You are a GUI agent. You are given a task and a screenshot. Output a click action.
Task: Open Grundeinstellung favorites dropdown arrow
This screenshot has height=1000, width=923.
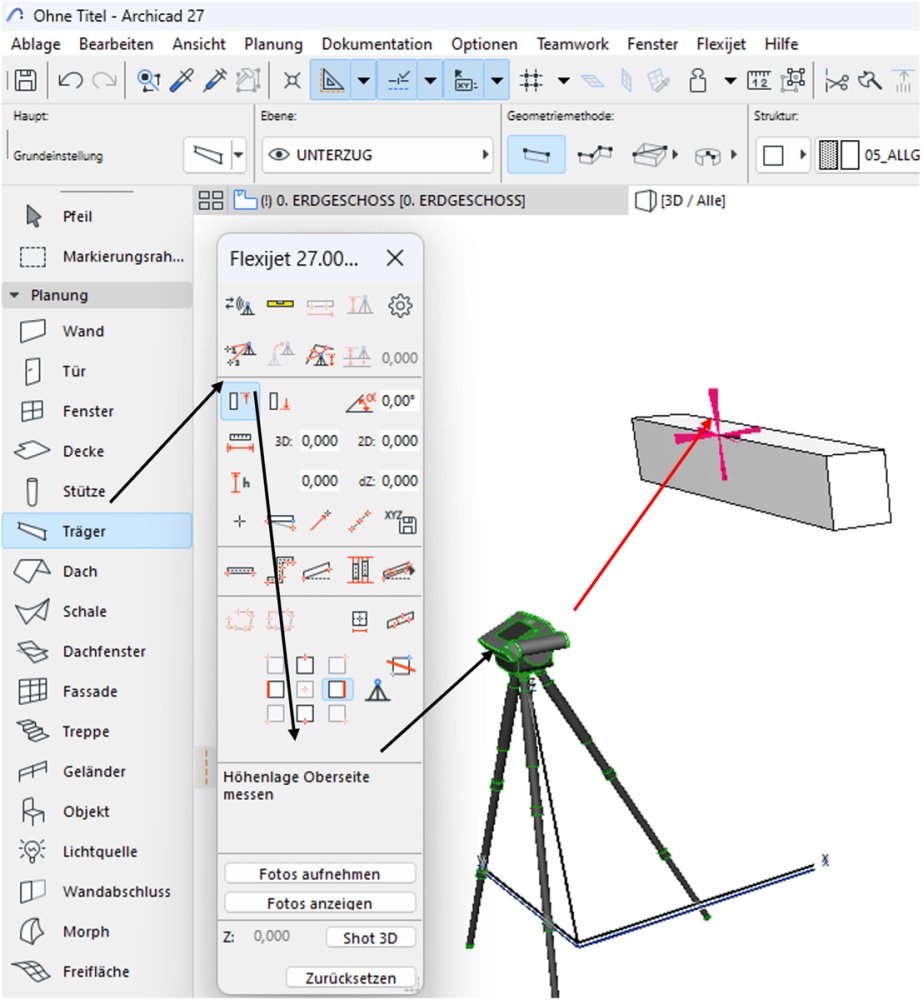pos(239,154)
